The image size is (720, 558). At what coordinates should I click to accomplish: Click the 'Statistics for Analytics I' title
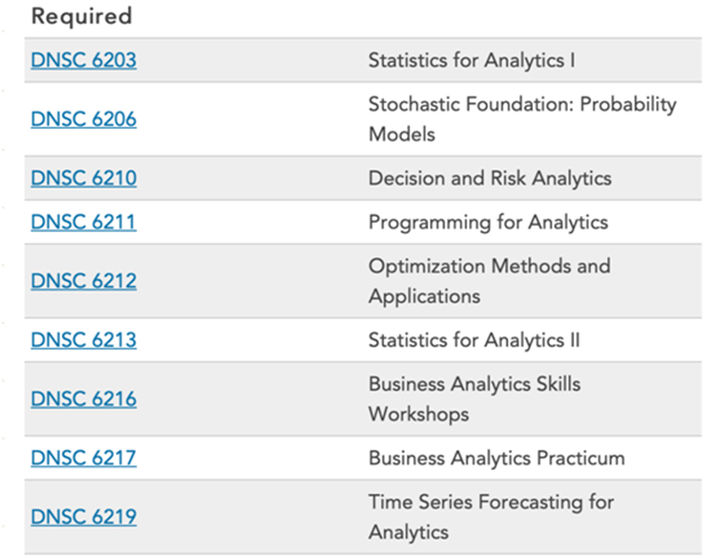coord(471,60)
